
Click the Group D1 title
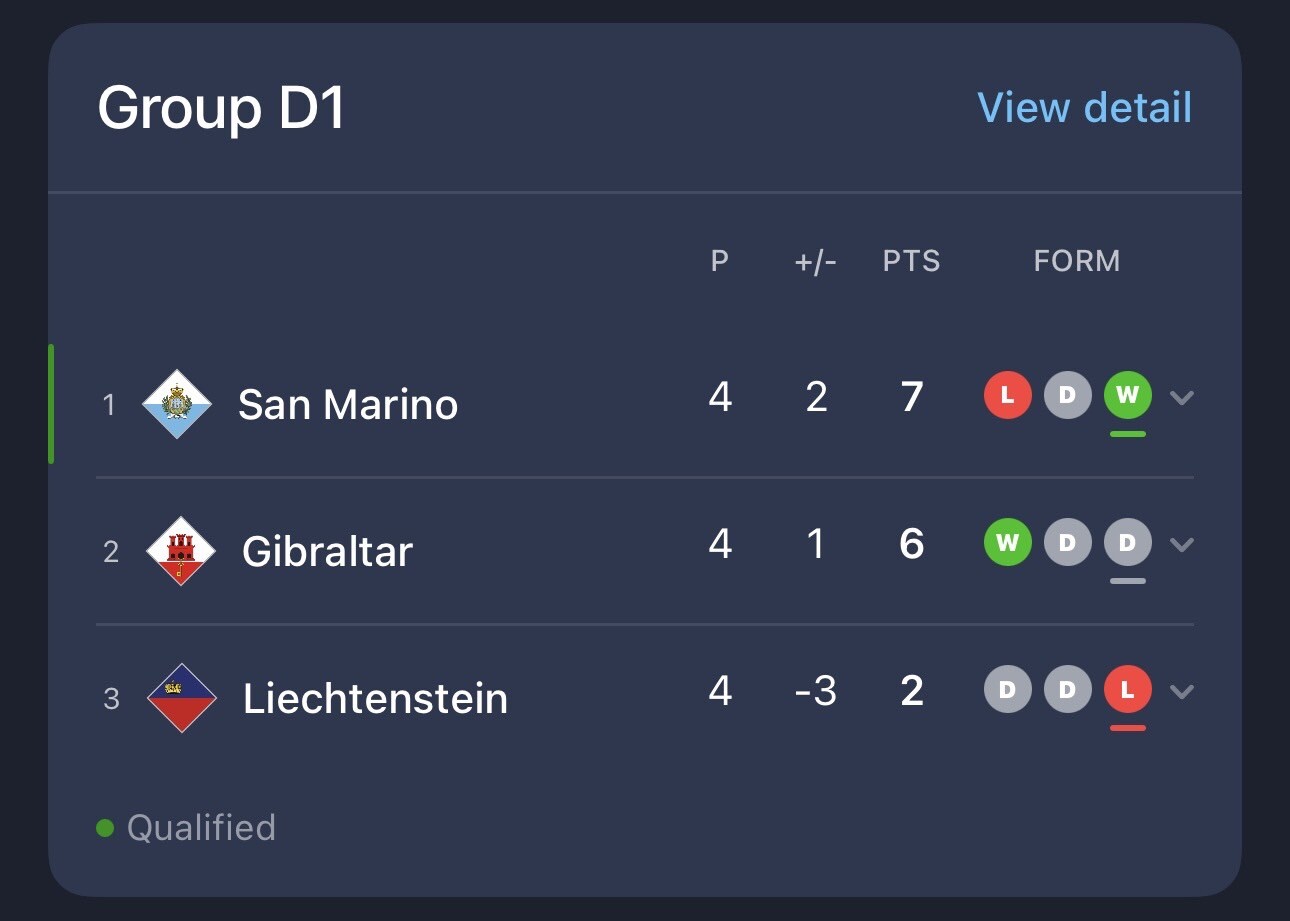pyautogui.click(x=222, y=108)
